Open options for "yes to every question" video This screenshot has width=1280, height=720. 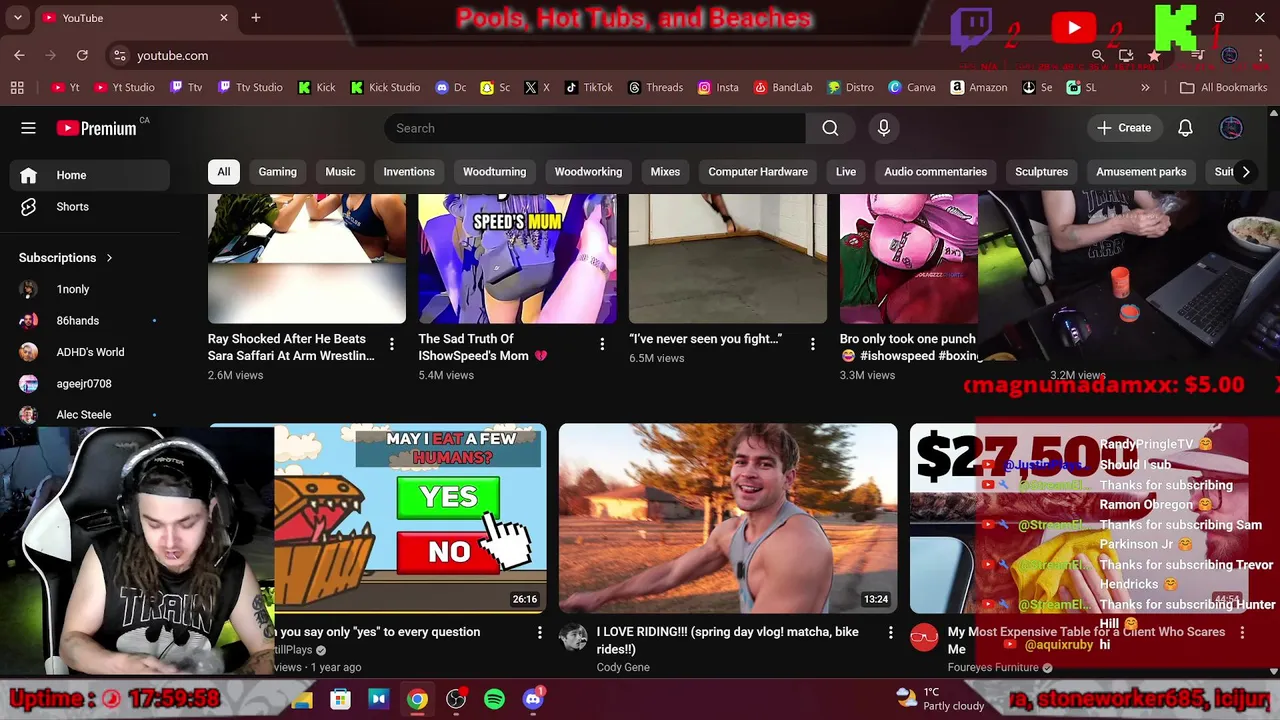point(539,633)
